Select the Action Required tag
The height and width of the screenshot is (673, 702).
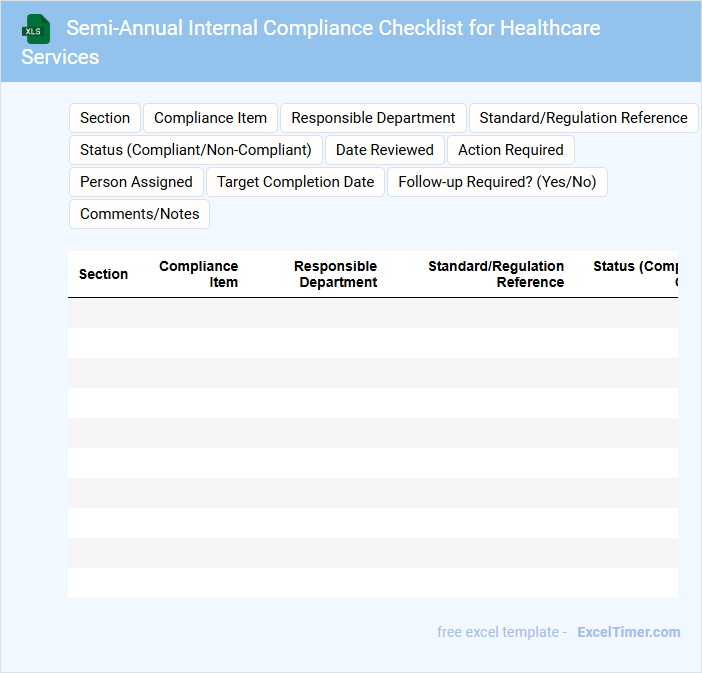[x=511, y=150]
